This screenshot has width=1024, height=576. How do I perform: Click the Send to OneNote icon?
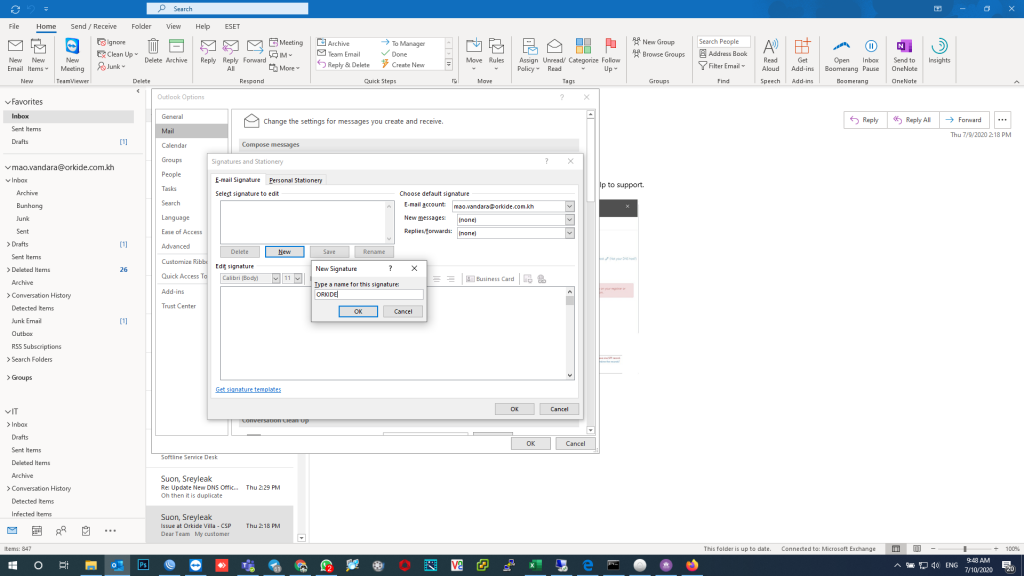point(904,52)
